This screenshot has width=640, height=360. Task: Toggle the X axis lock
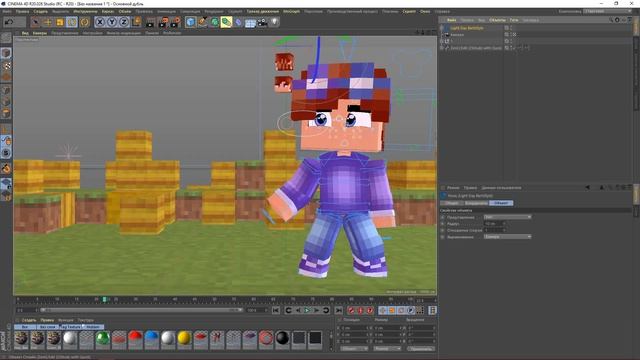(x=100, y=22)
